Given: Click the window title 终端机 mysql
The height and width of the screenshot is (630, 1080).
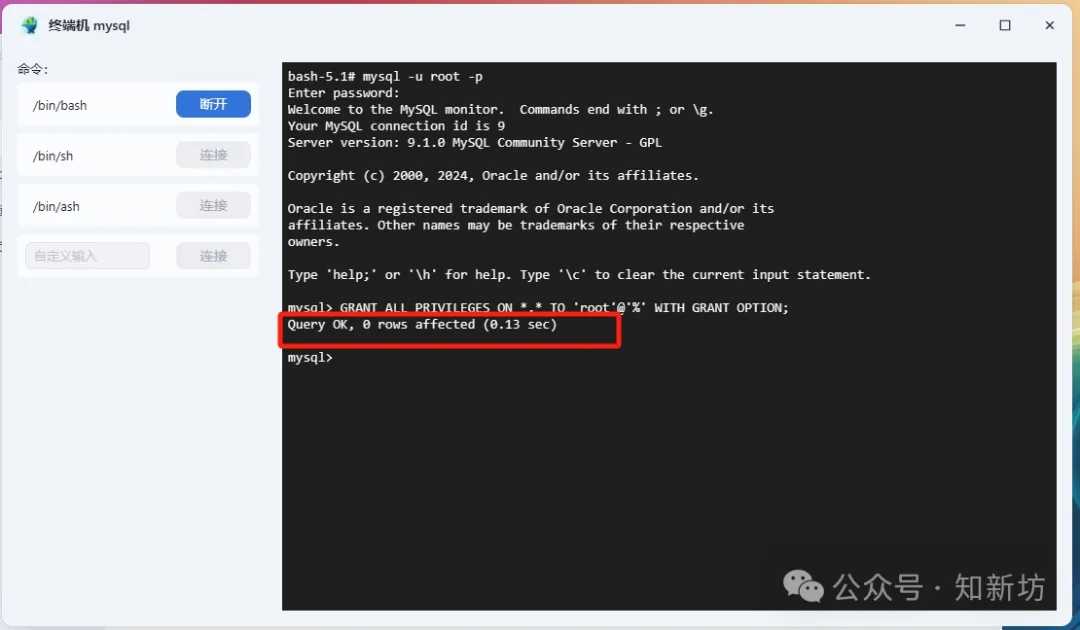Looking at the screenshot, I should click(x=89, y=25).
